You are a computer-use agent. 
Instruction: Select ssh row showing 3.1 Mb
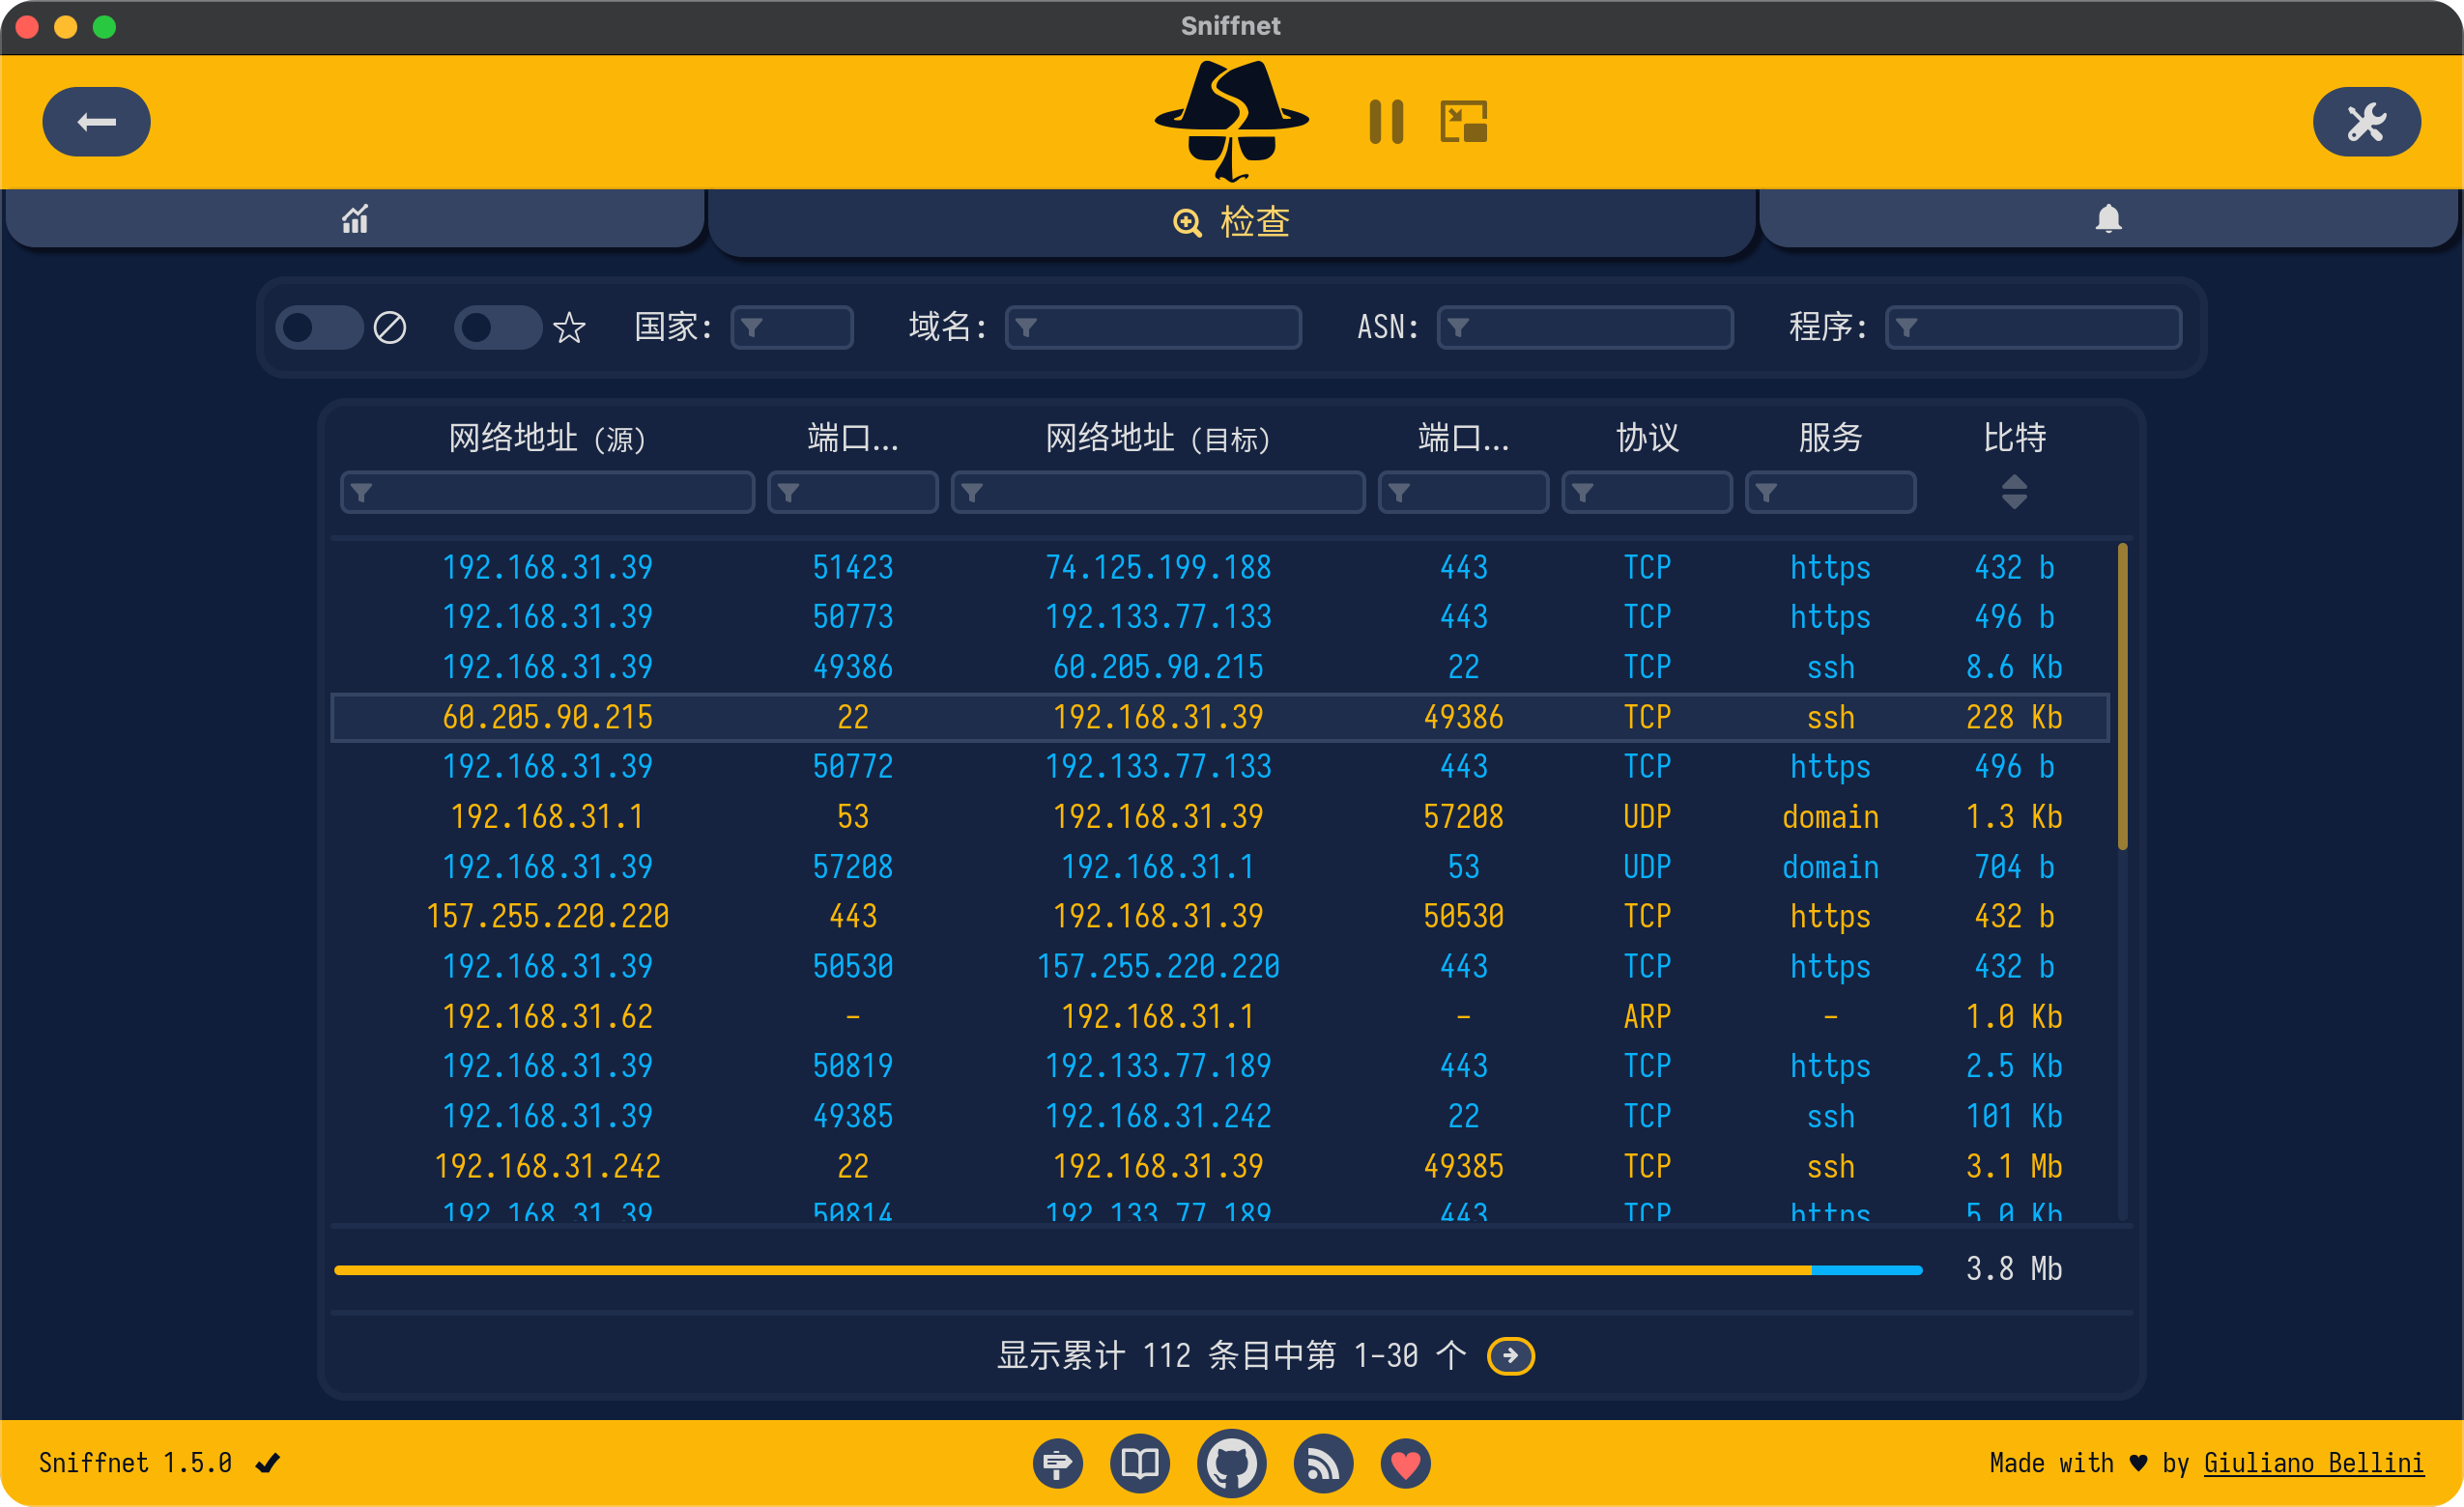[x=1220, y=1166]
